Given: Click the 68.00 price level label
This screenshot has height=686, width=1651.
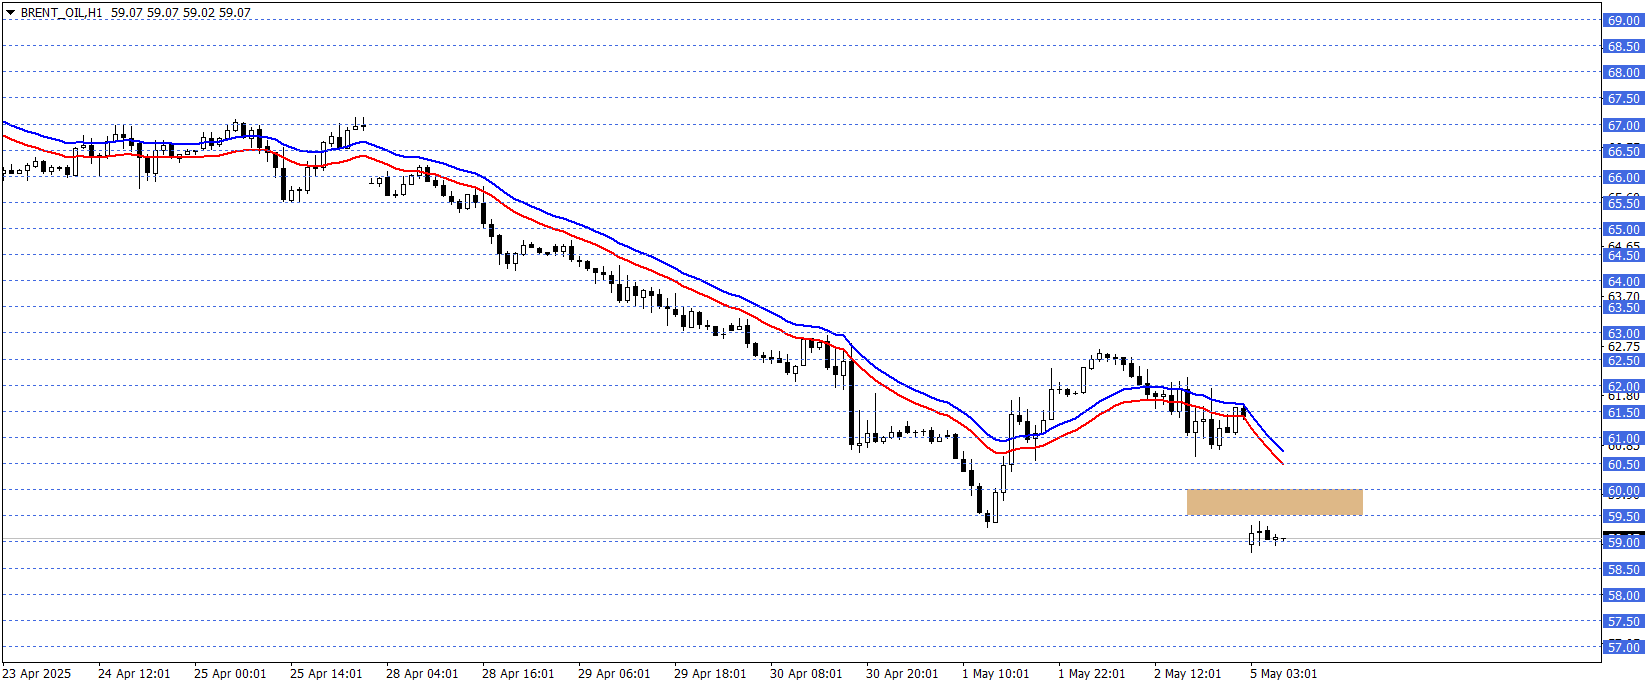Looking at the screenshot, I should coord(1623,72).
